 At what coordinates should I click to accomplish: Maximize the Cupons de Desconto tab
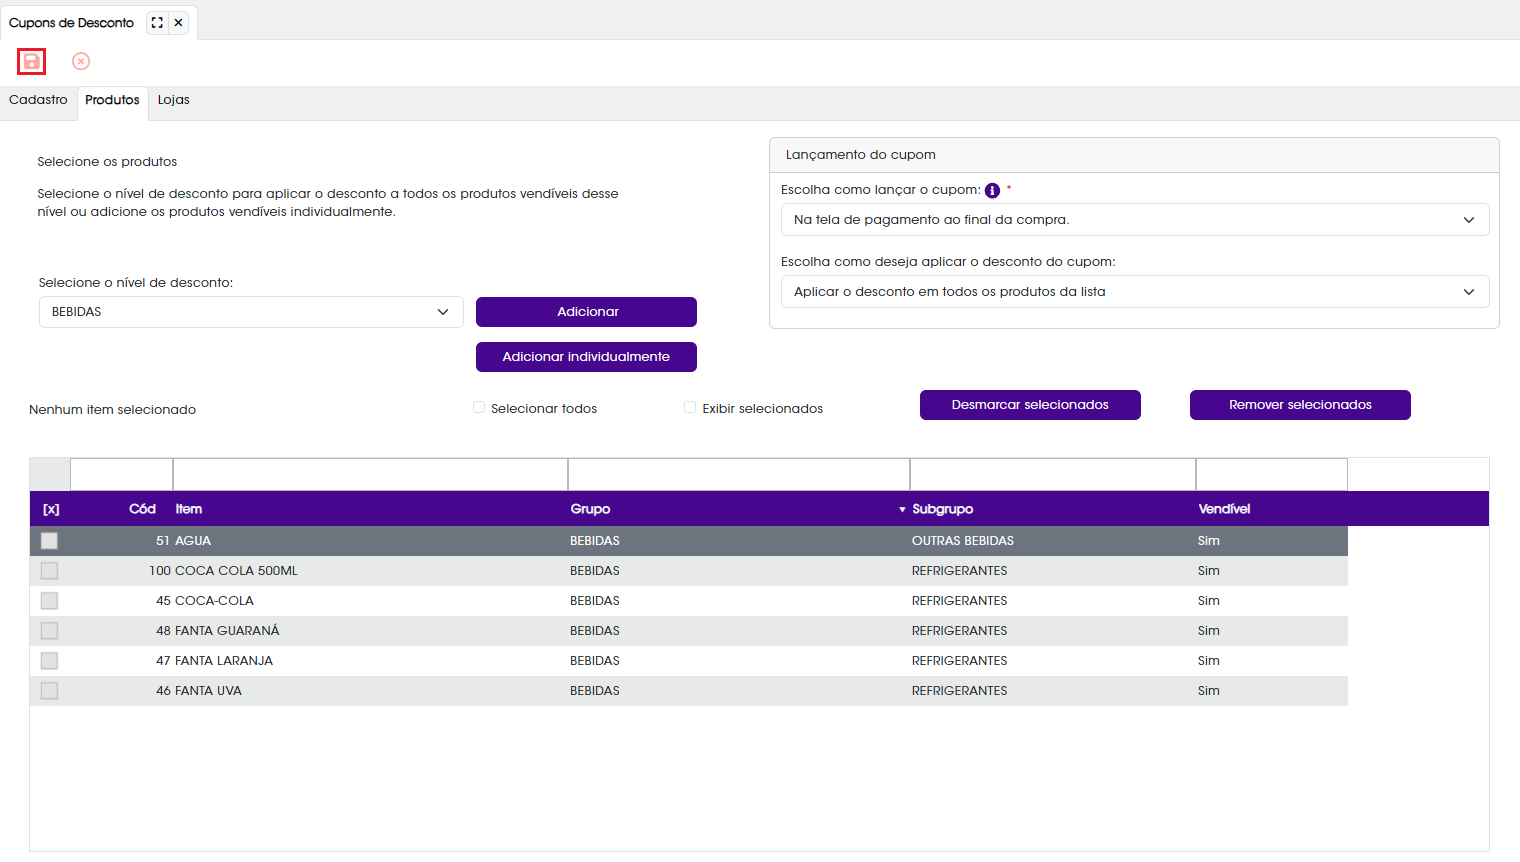[157, 22]
